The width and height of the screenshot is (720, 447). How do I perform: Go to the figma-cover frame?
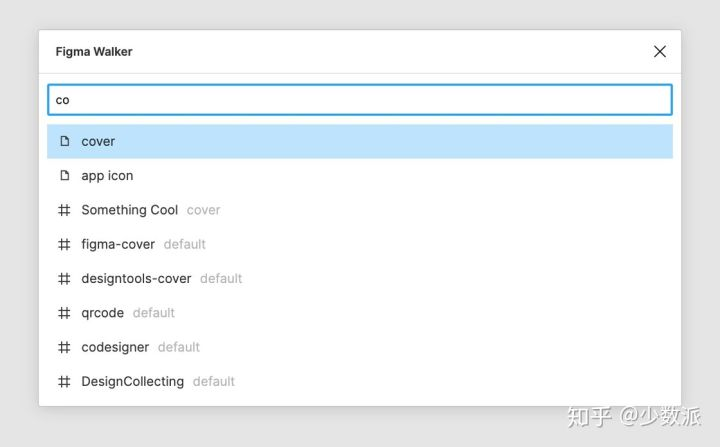click(x=118, y=244)
